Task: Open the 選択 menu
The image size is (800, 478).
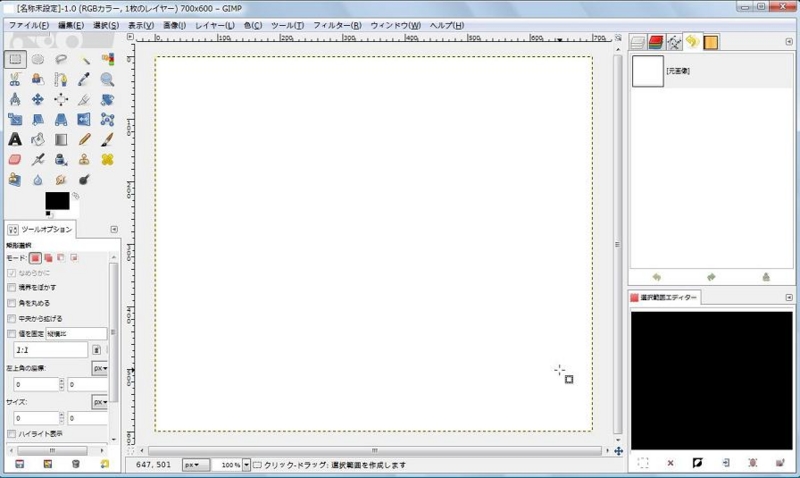Action: coord(106,25)
